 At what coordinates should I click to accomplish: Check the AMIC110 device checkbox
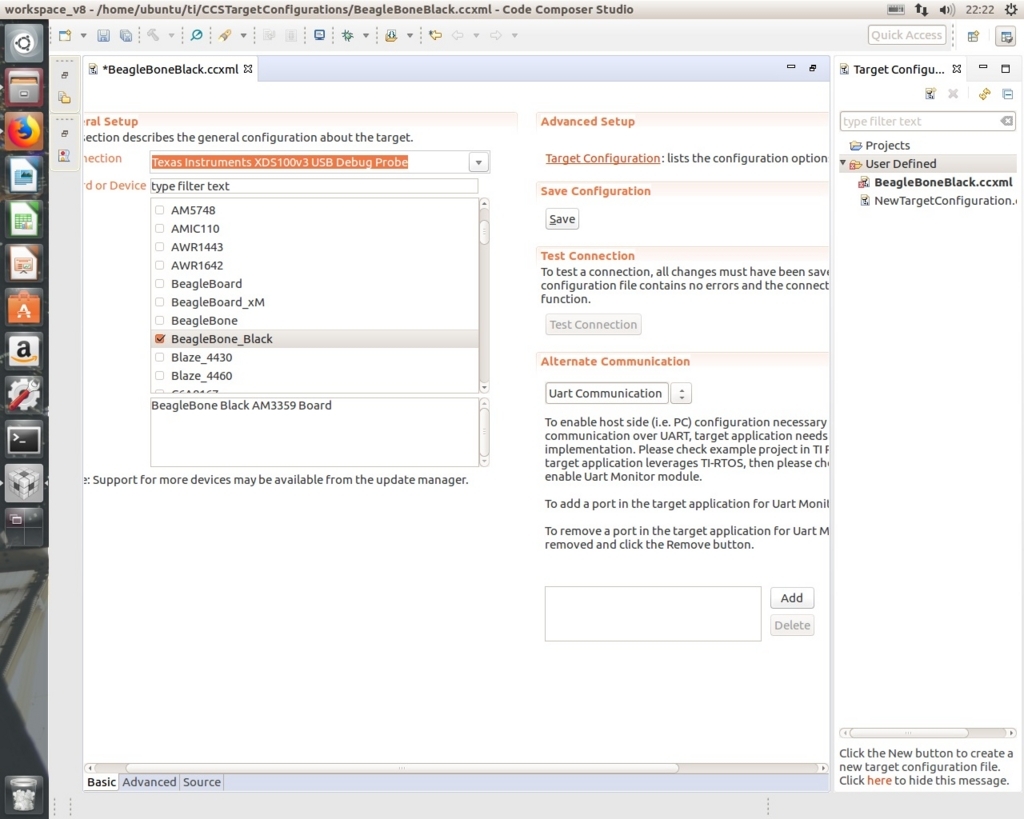(x=159, y=229)
